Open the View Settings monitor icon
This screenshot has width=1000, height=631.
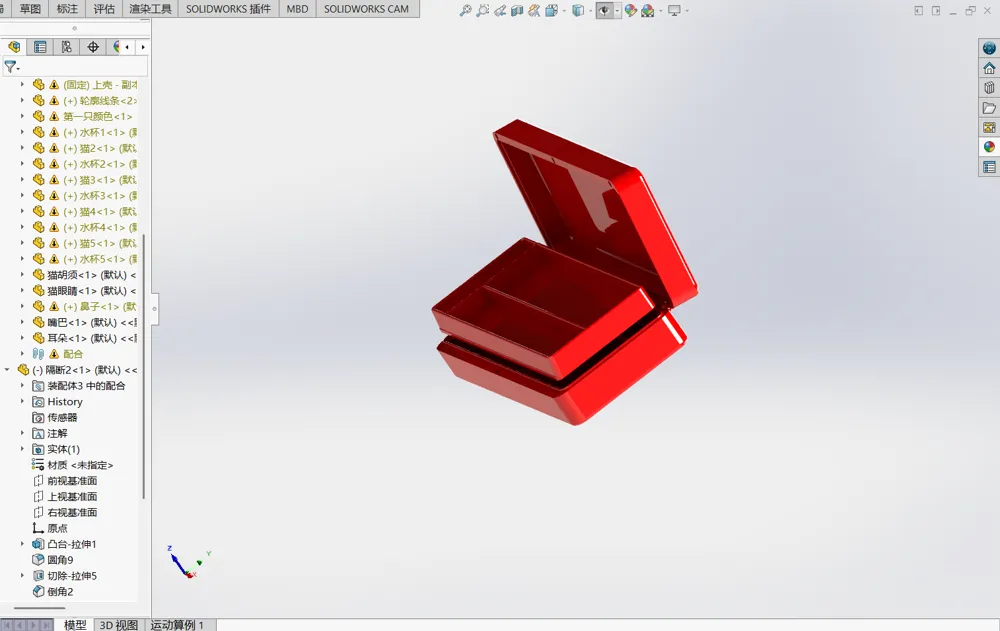(674, 10)
